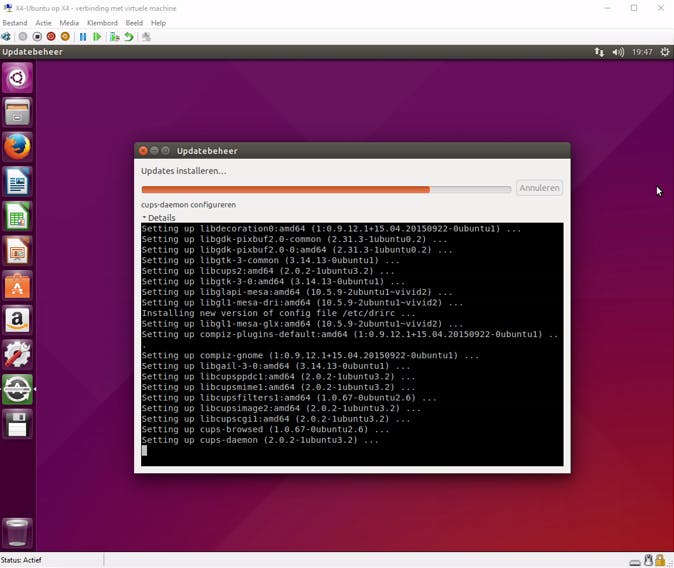Image resolution: width=674 pixels, height=568 pixels.
Task: Launch the Files manager from the launcher
Action: click(x=17, y=112)
